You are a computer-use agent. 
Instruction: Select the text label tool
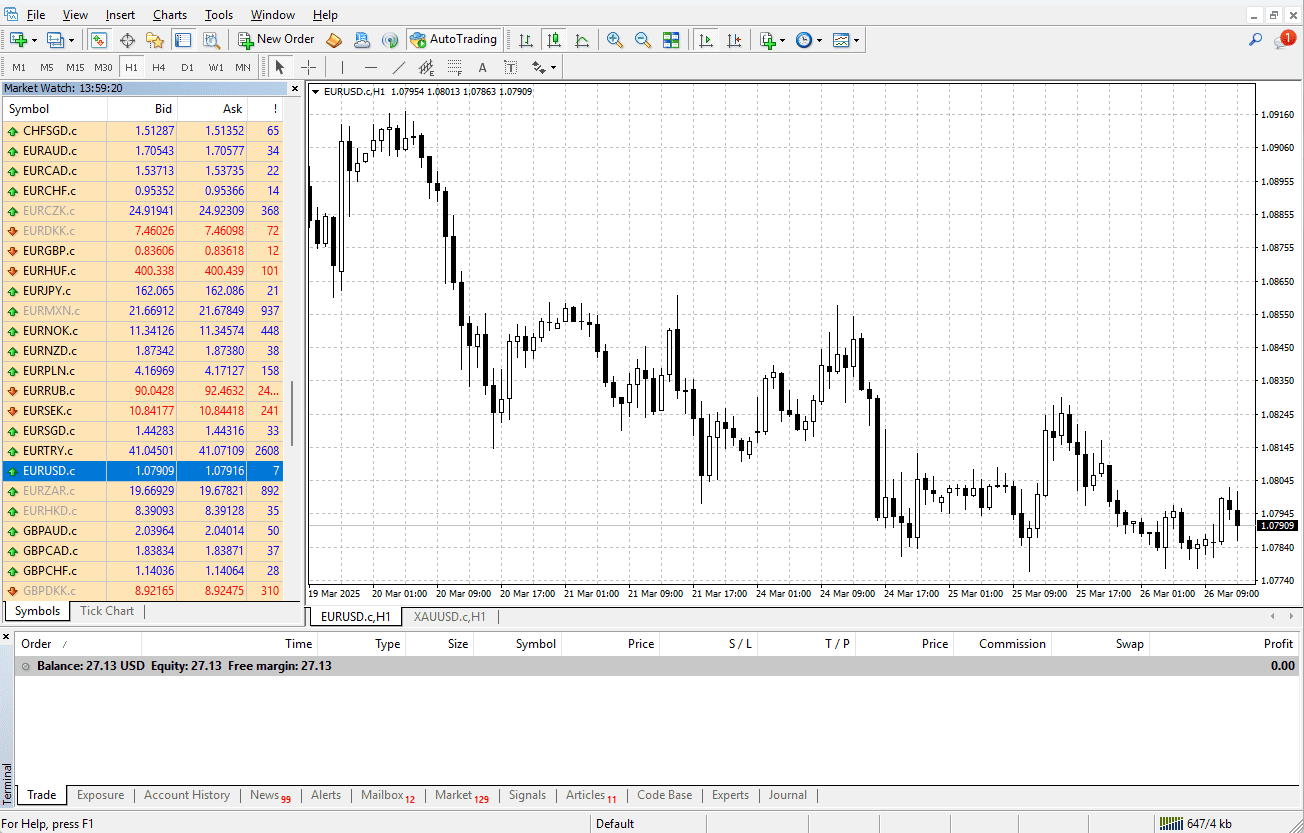(x=510, y=68)
